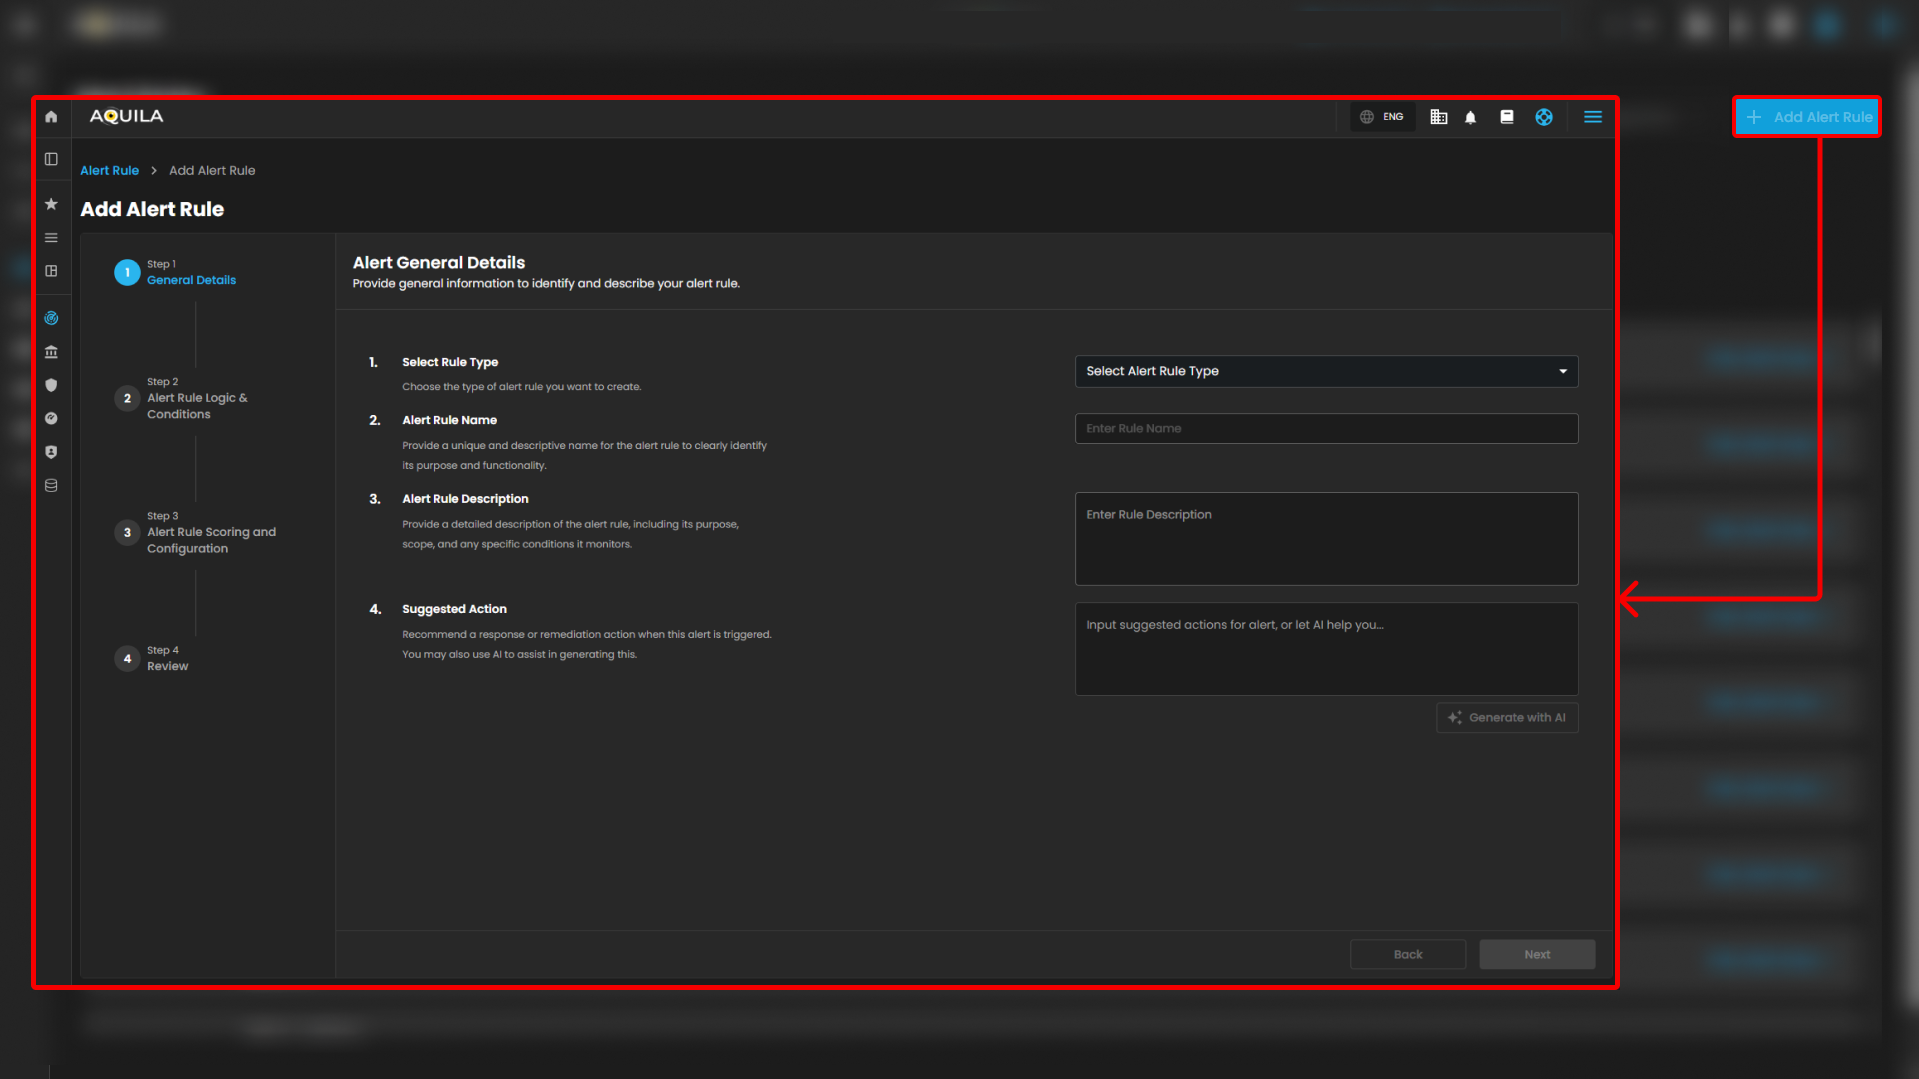Viewport: 1919px width, 1079px height.
Task: Click the Generate with AI button
Action: point(1507,718)
